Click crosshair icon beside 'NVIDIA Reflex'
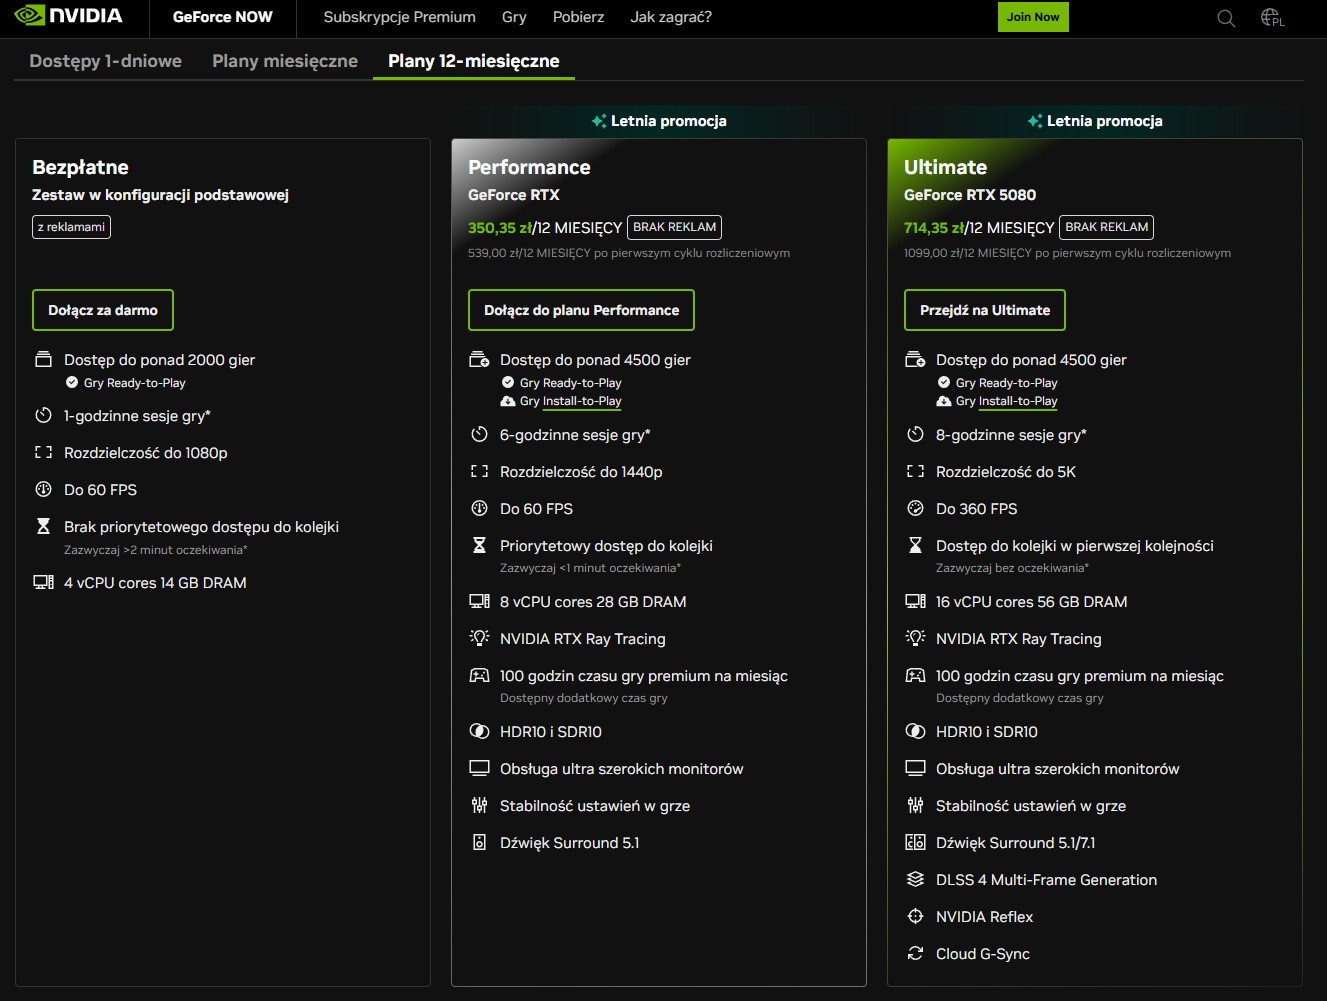This screenshot has width=1327, height=1001. (915, 916)
